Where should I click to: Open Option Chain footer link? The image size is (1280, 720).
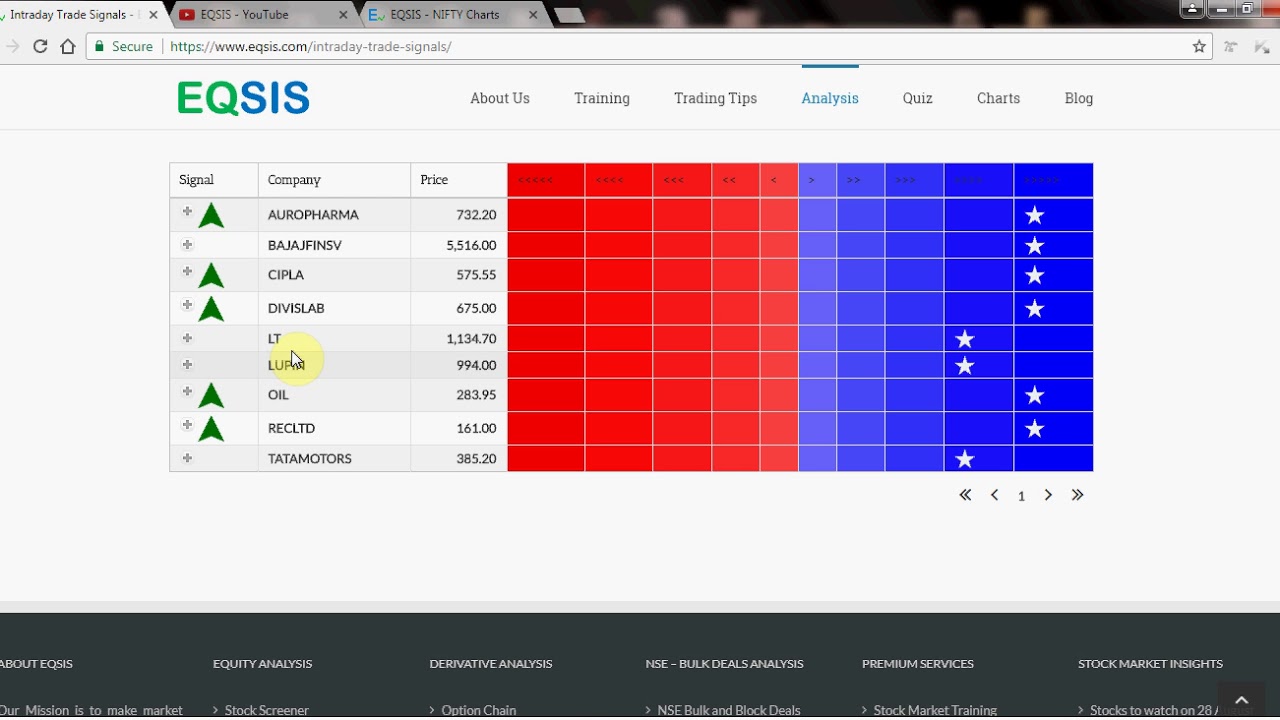[479, 710]
